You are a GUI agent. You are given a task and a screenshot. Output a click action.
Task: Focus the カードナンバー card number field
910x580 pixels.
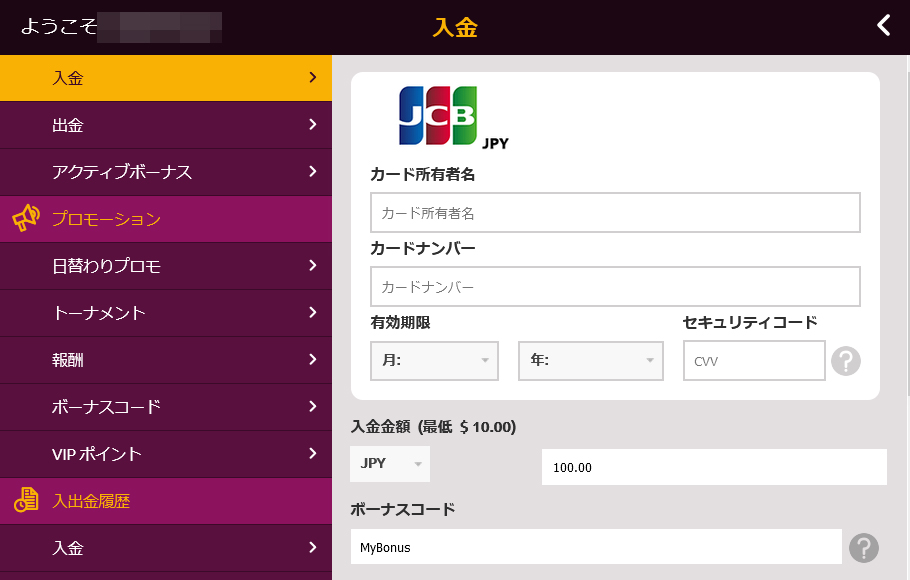click(615, 286)
